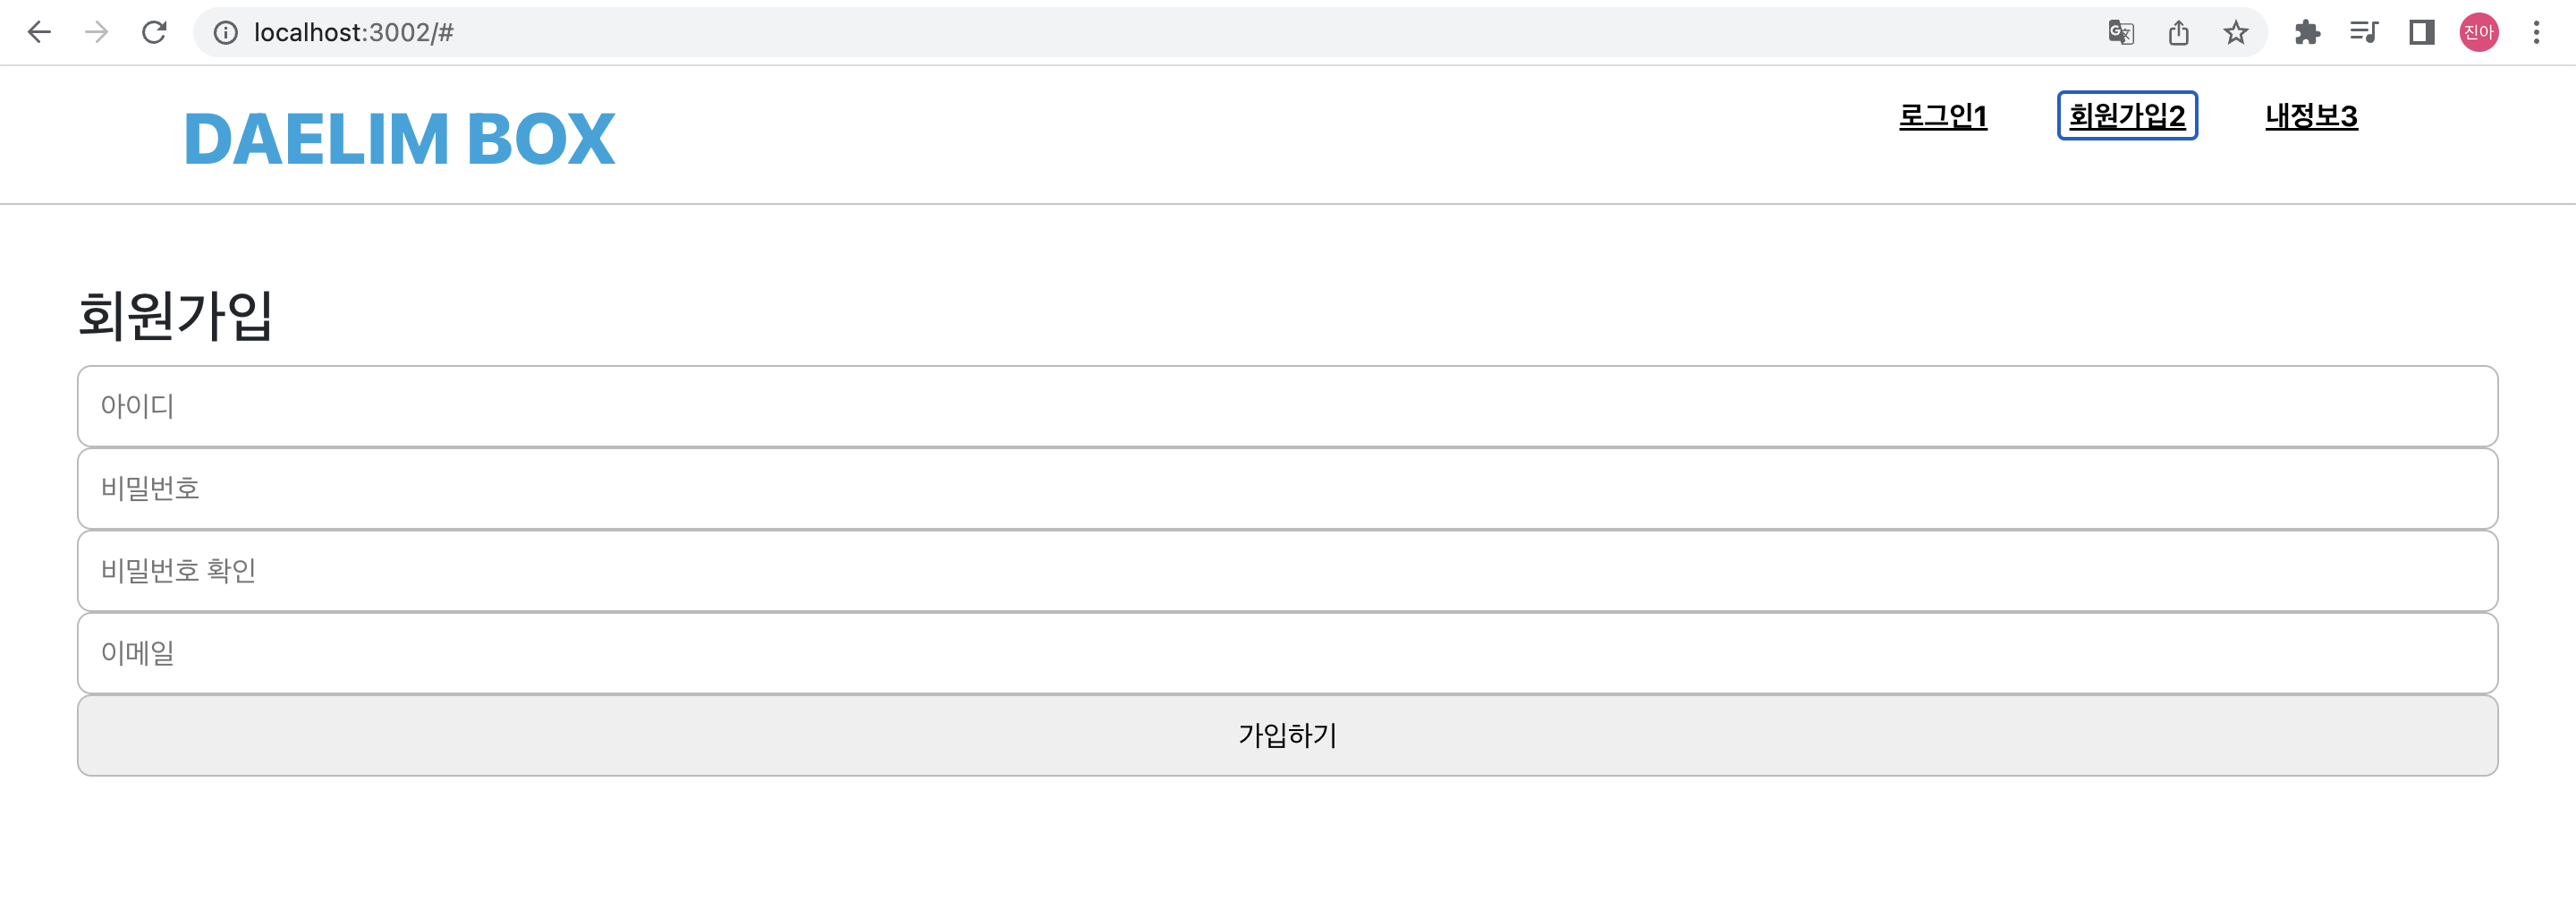
Task: Open the 로그인1 navigation link
Action: pyautogui.click(x=1943, y=116)
